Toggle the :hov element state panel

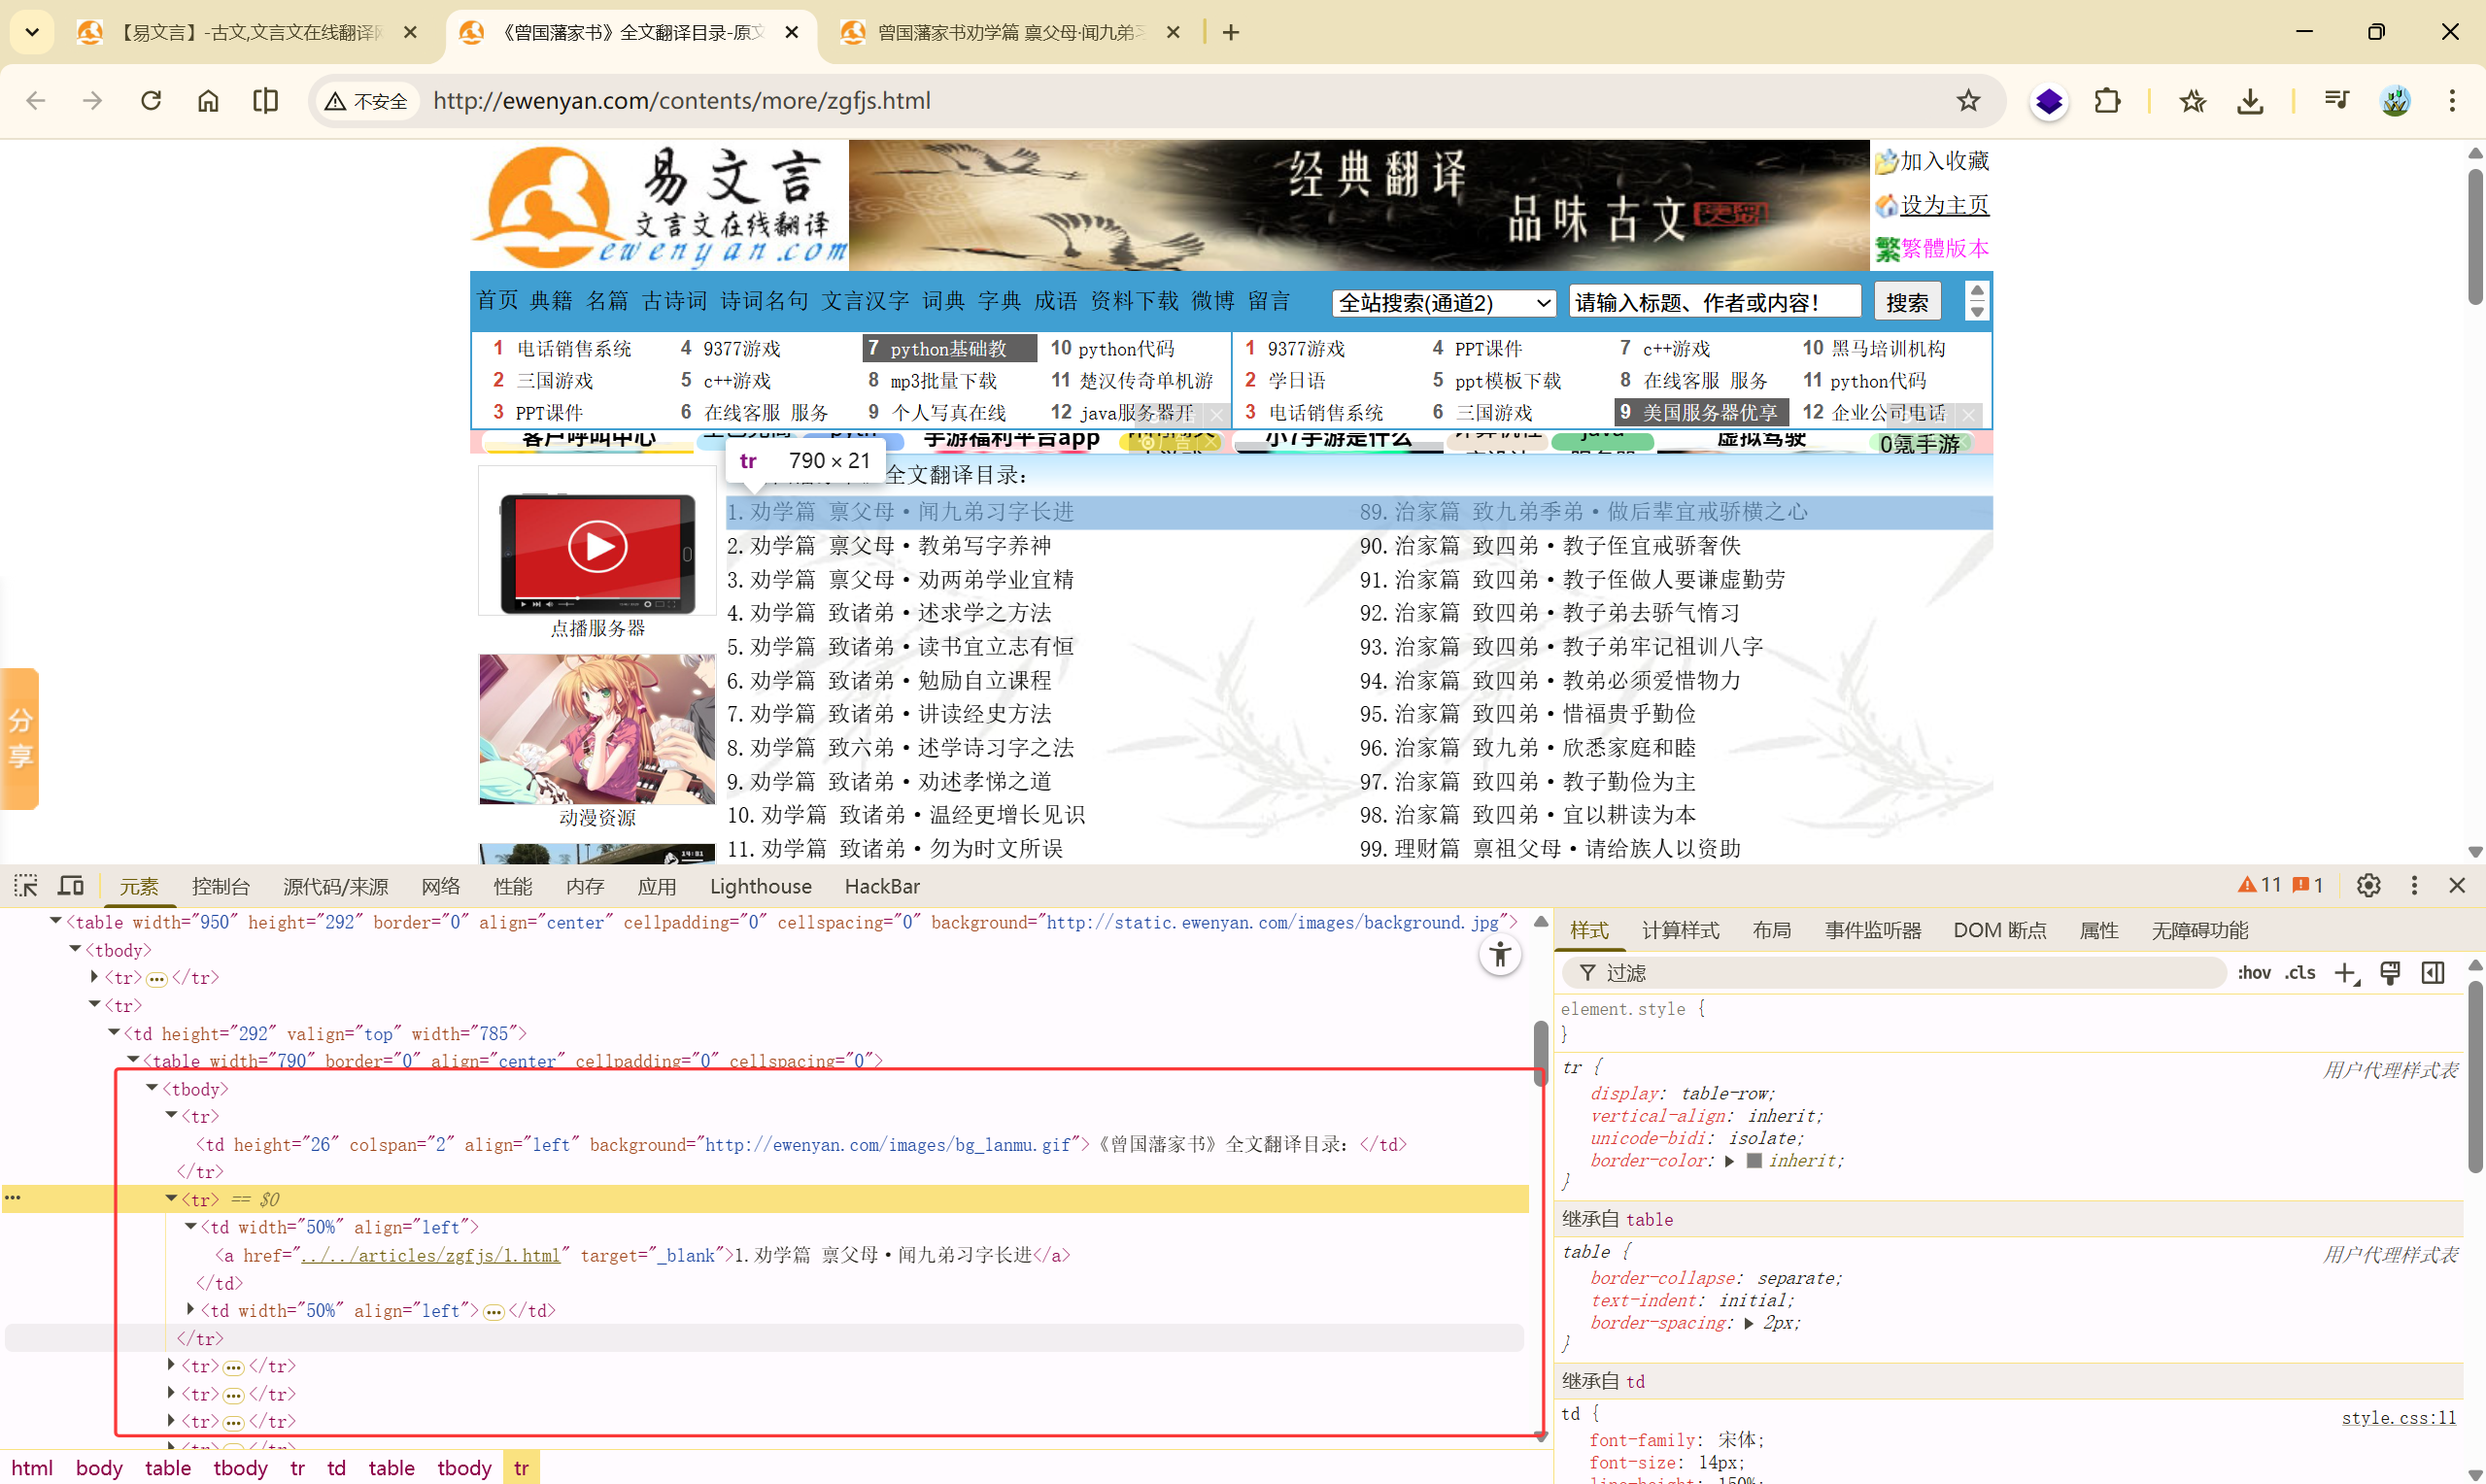(x=2254, y=973)
